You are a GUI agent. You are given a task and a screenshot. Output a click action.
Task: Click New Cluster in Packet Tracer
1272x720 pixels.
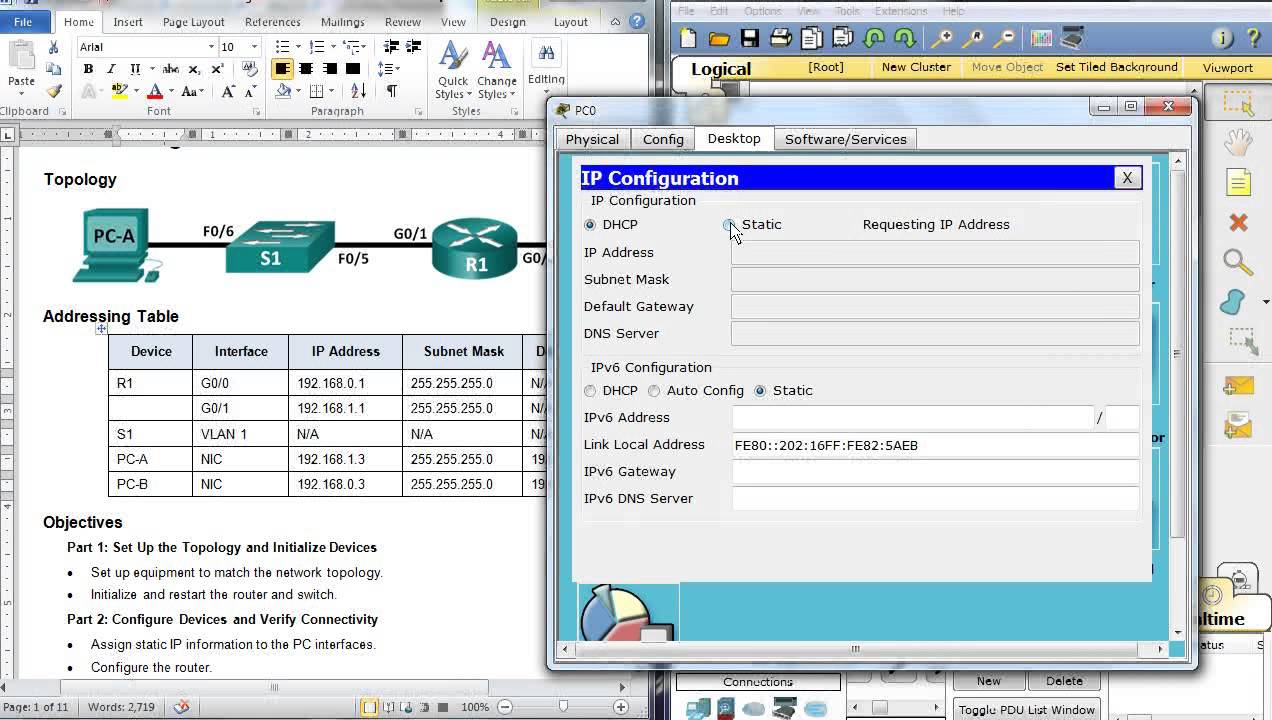pos(916,67)
